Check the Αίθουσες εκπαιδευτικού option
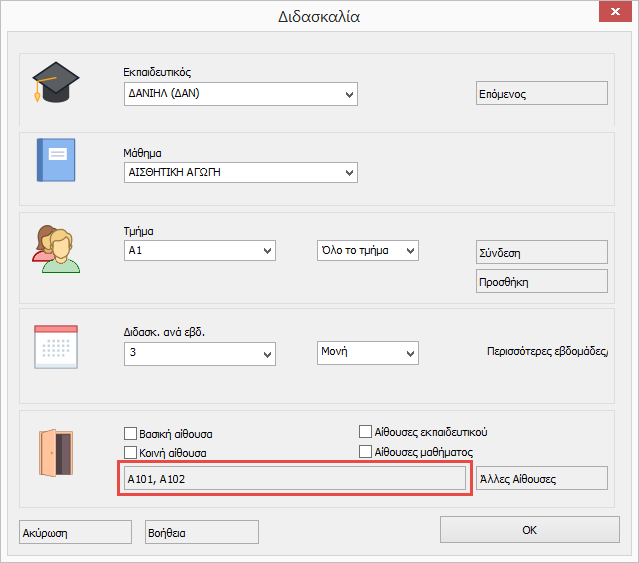 coord(366,432)
